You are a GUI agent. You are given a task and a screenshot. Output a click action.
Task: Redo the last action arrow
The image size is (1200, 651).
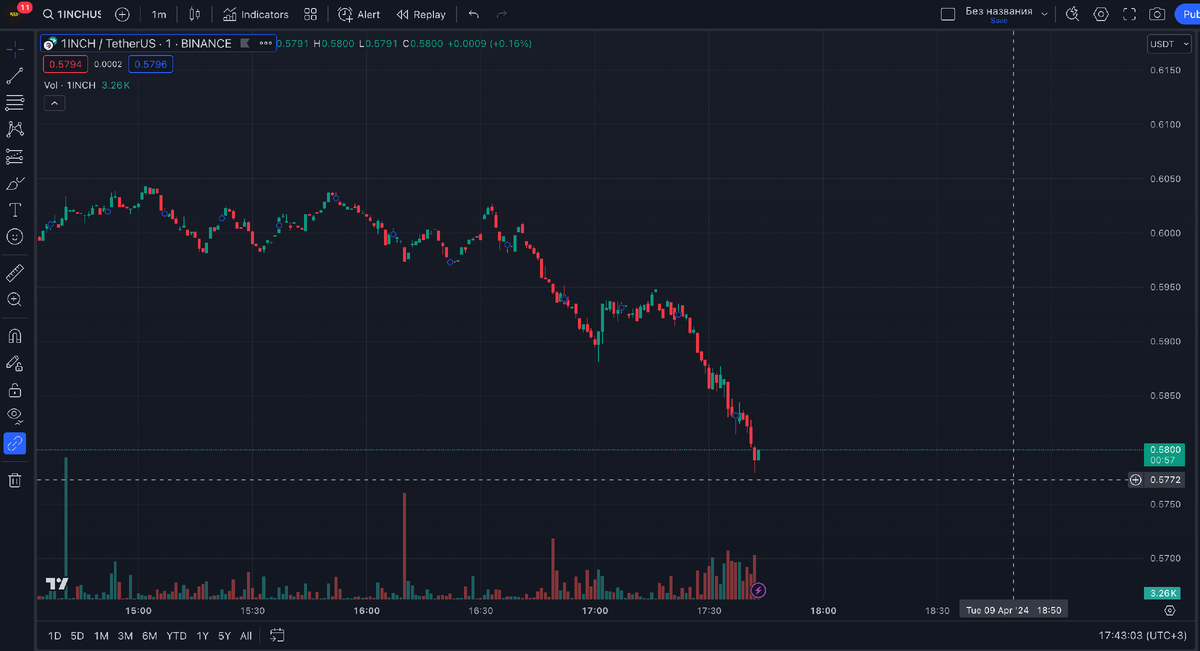coord(502,15)
